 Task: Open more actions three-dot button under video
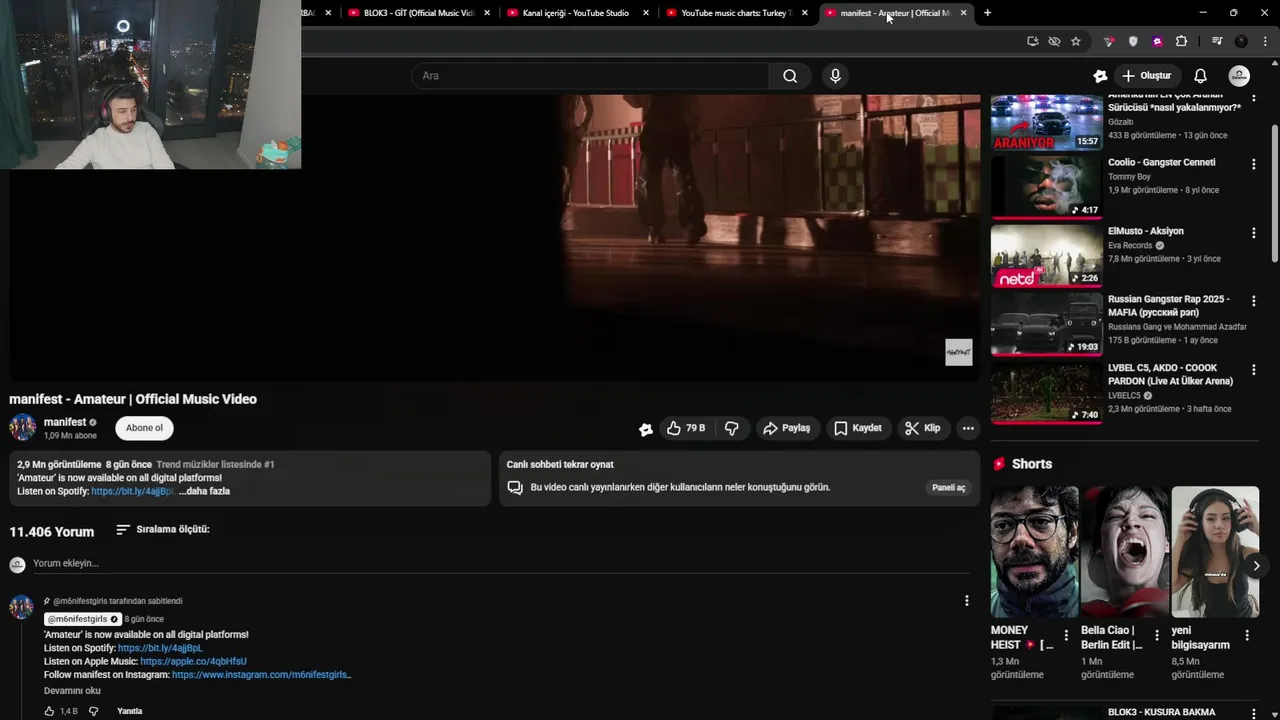[x=968, y=428]
